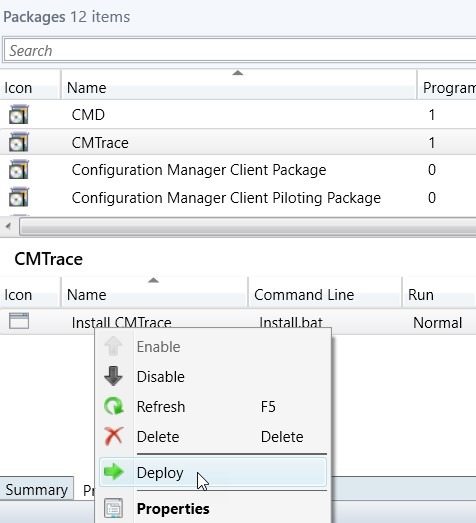The image size is (476, 523).
Task: Click the Client Piloting Package disc icon
Action: point(19,197)
